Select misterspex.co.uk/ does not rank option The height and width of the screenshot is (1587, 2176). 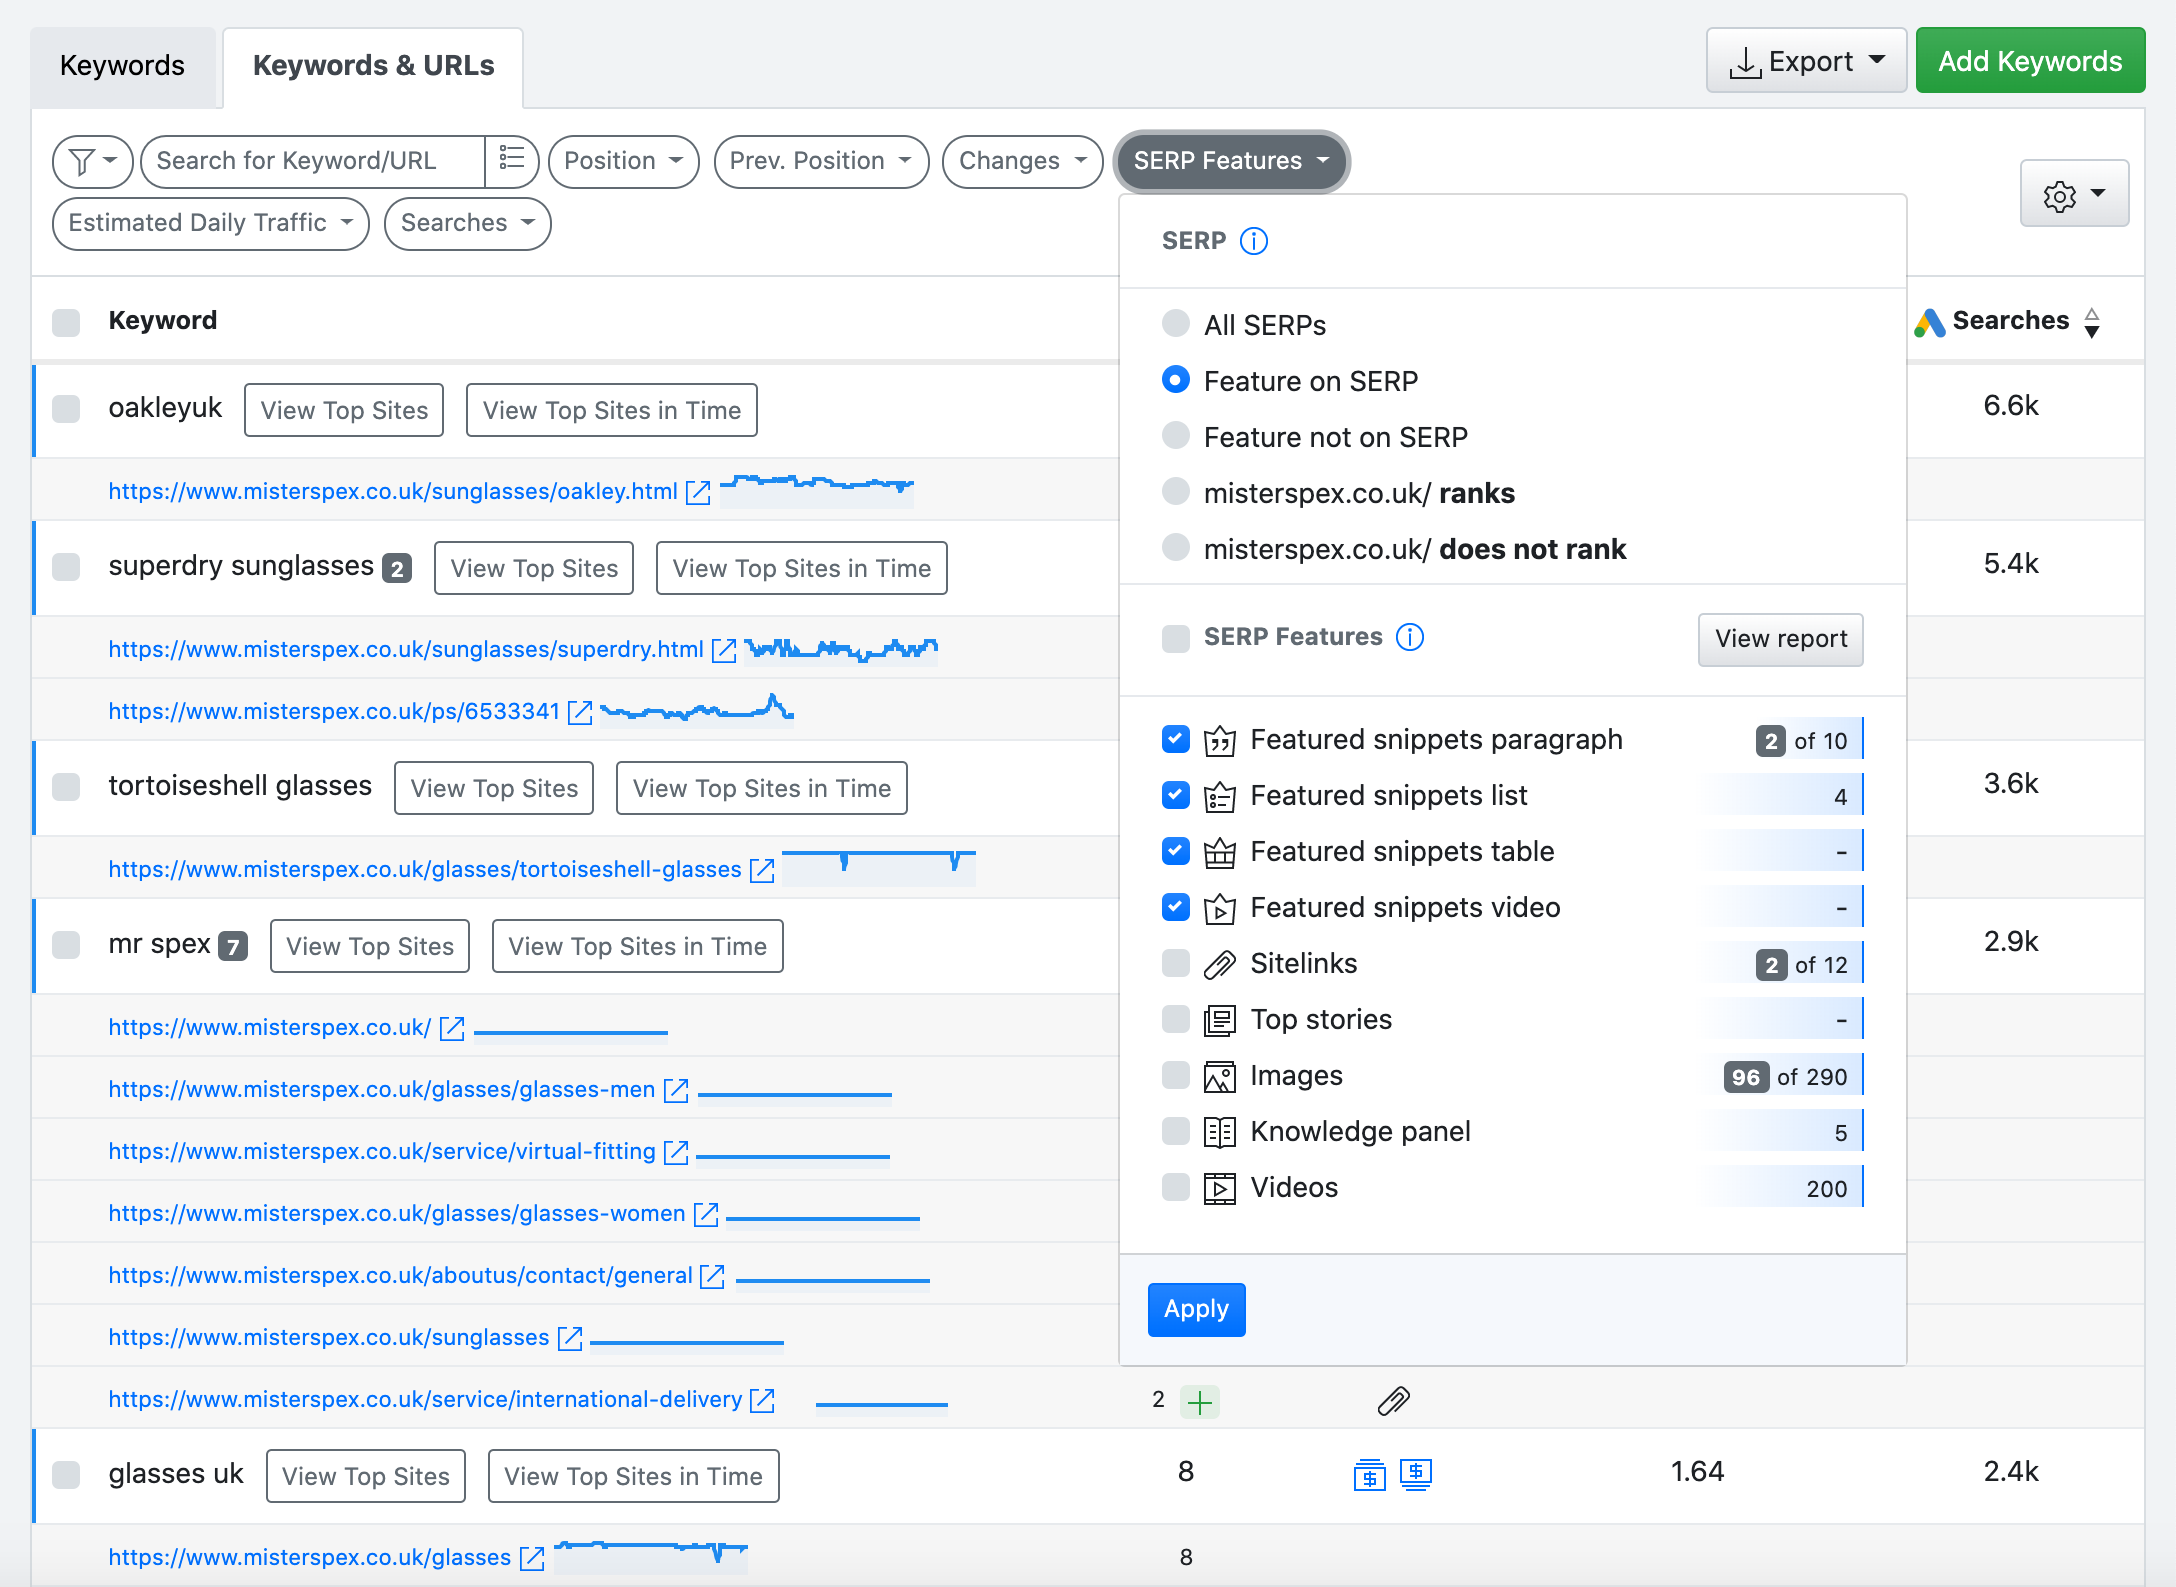pos(1176,548)
